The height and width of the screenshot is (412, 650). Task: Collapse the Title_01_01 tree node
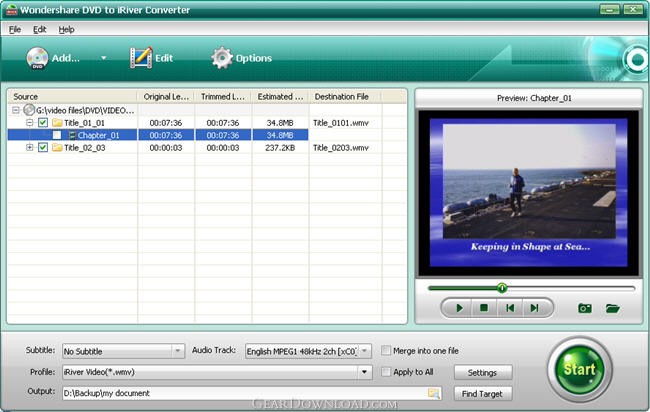29,123
